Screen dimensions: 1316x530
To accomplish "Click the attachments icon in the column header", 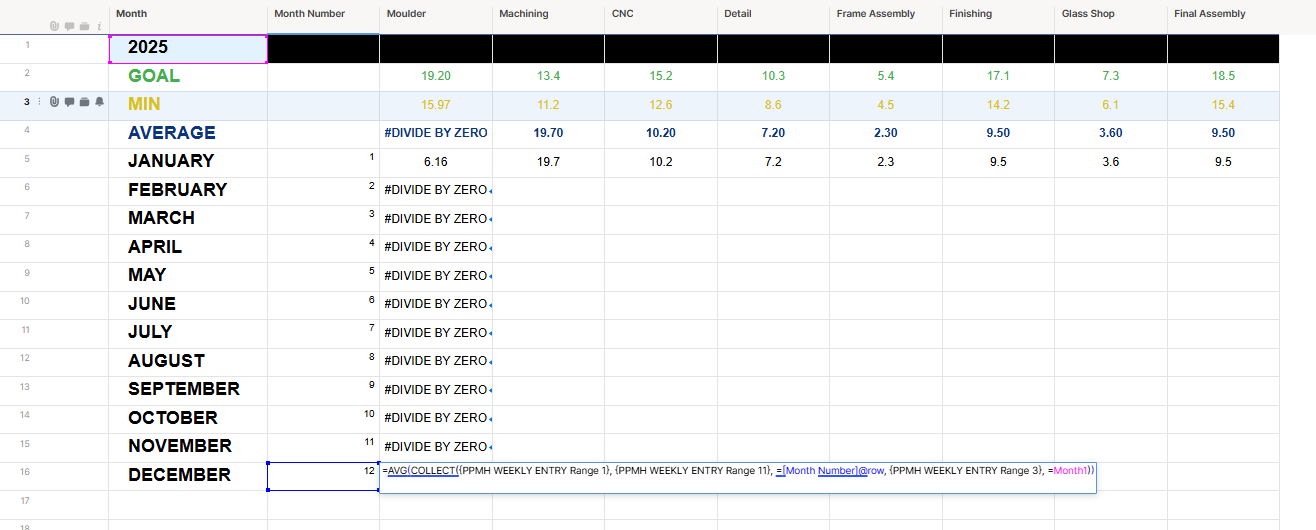I will tap(55, 26).
